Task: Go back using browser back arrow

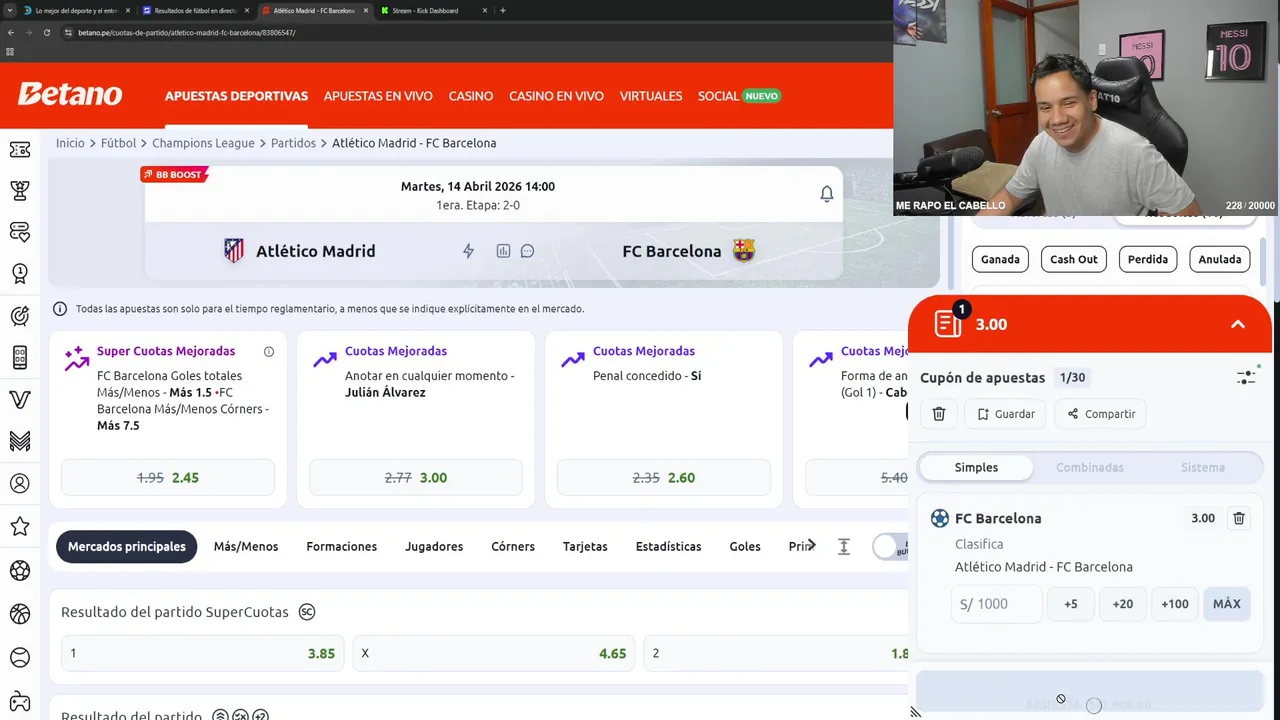Action: (11, 32)
